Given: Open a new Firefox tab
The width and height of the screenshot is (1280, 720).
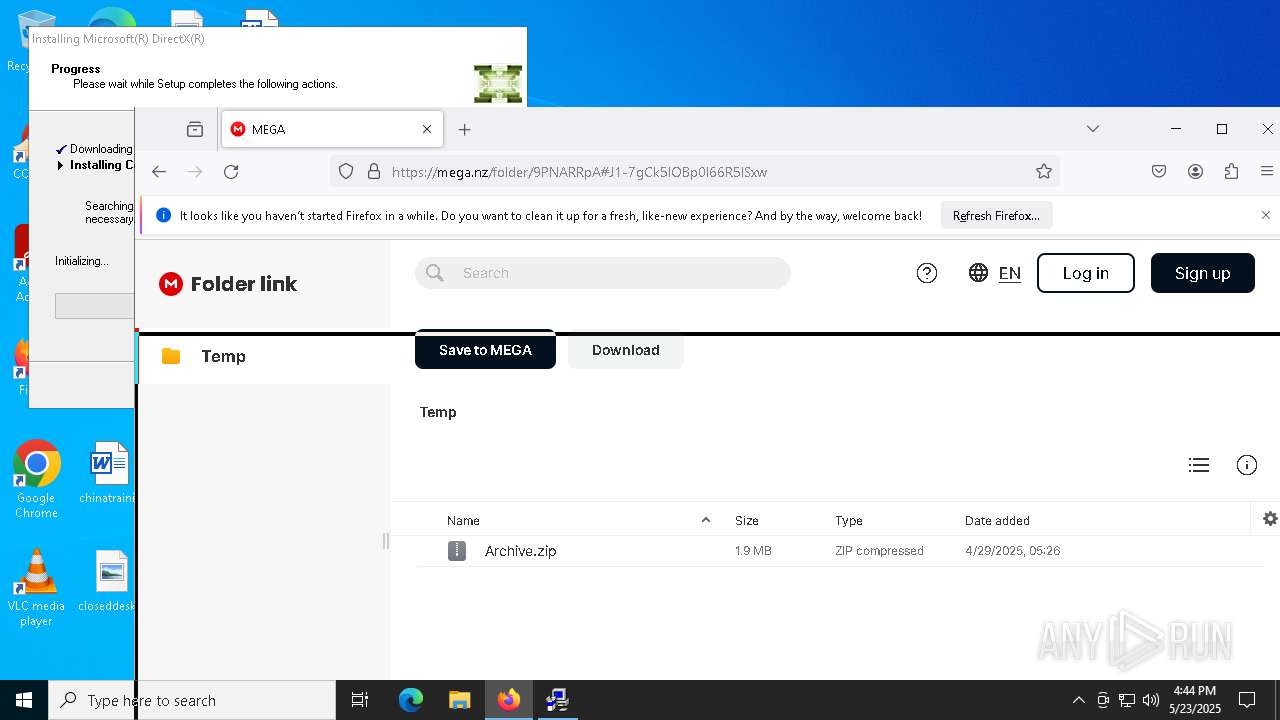Looking at the screenshot, I should (464, 129).
